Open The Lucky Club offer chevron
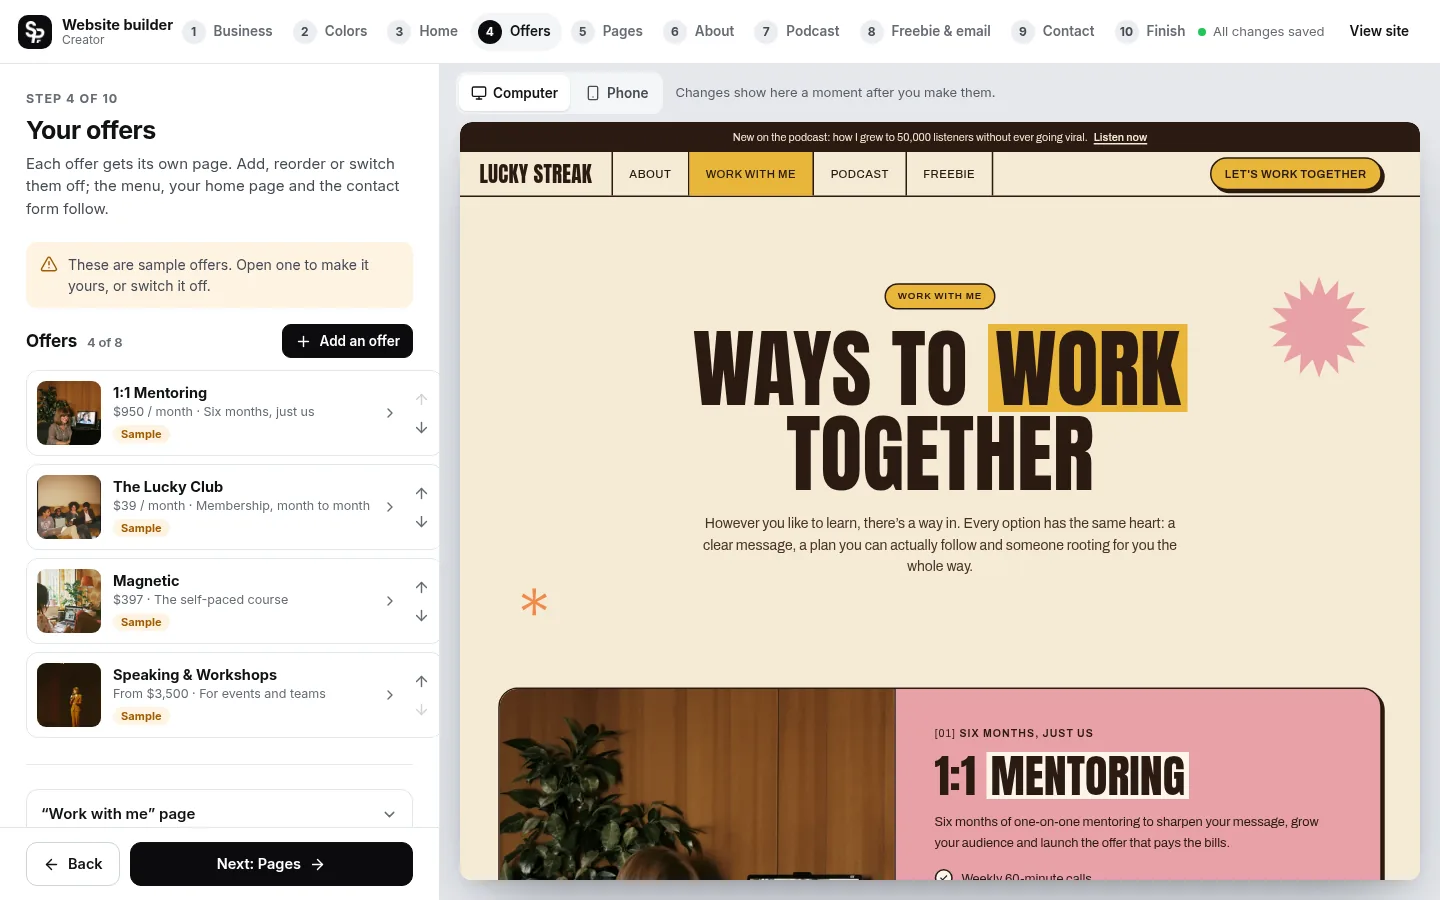The width and height of the screenshot is (1440, 900). pos(390,507)
